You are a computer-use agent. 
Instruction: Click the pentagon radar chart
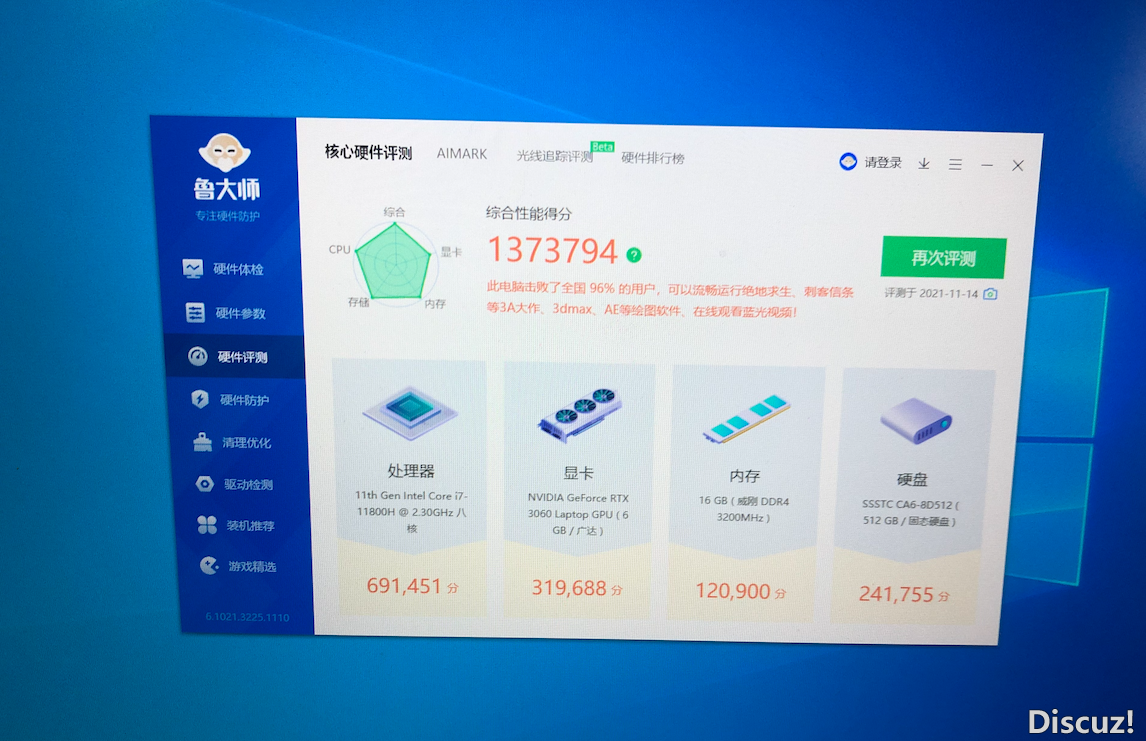(x=394, y=261)
